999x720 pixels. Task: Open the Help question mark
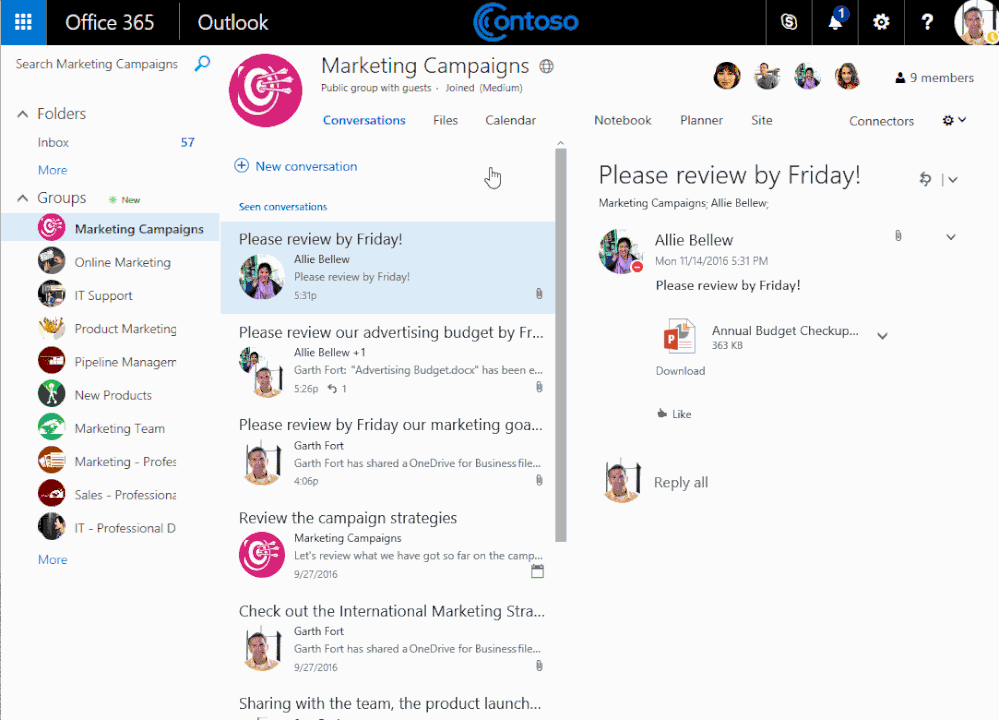(927, 22)
